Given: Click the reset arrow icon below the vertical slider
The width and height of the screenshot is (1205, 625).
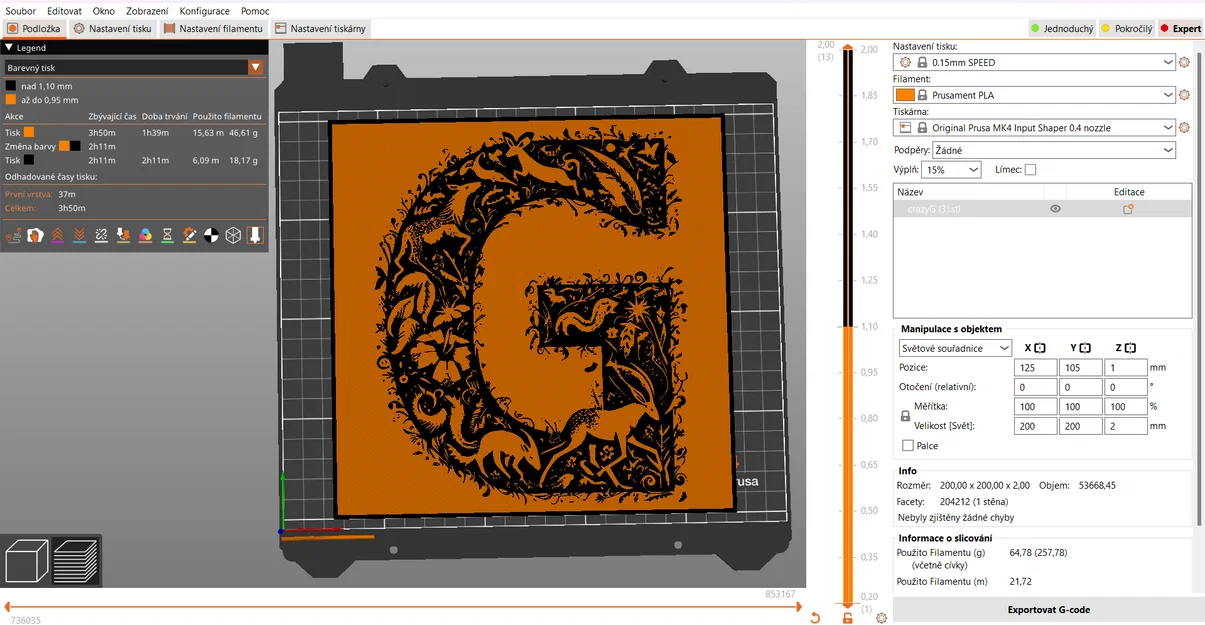Looking at the screenshot, I should tap(815, 618).
